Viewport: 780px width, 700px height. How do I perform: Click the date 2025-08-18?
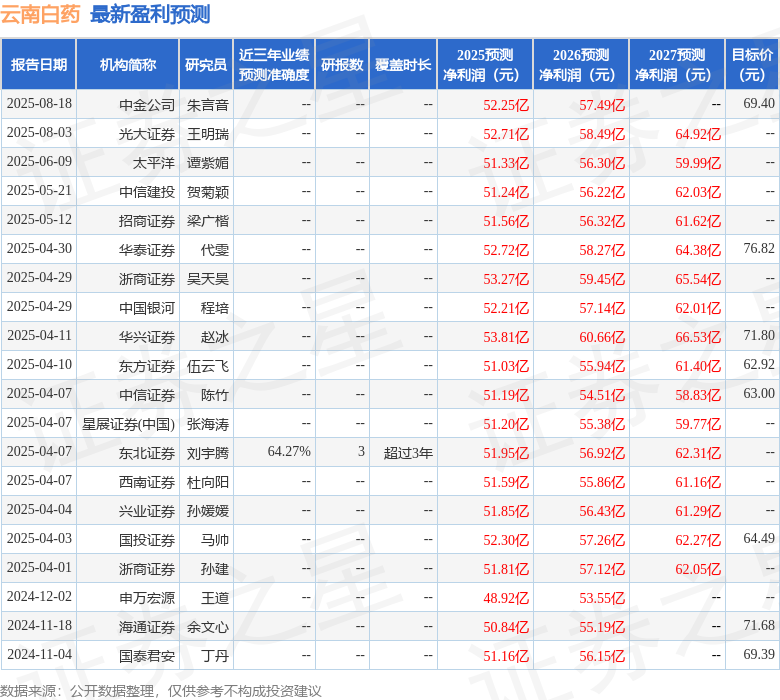click(x=39, y=103)
